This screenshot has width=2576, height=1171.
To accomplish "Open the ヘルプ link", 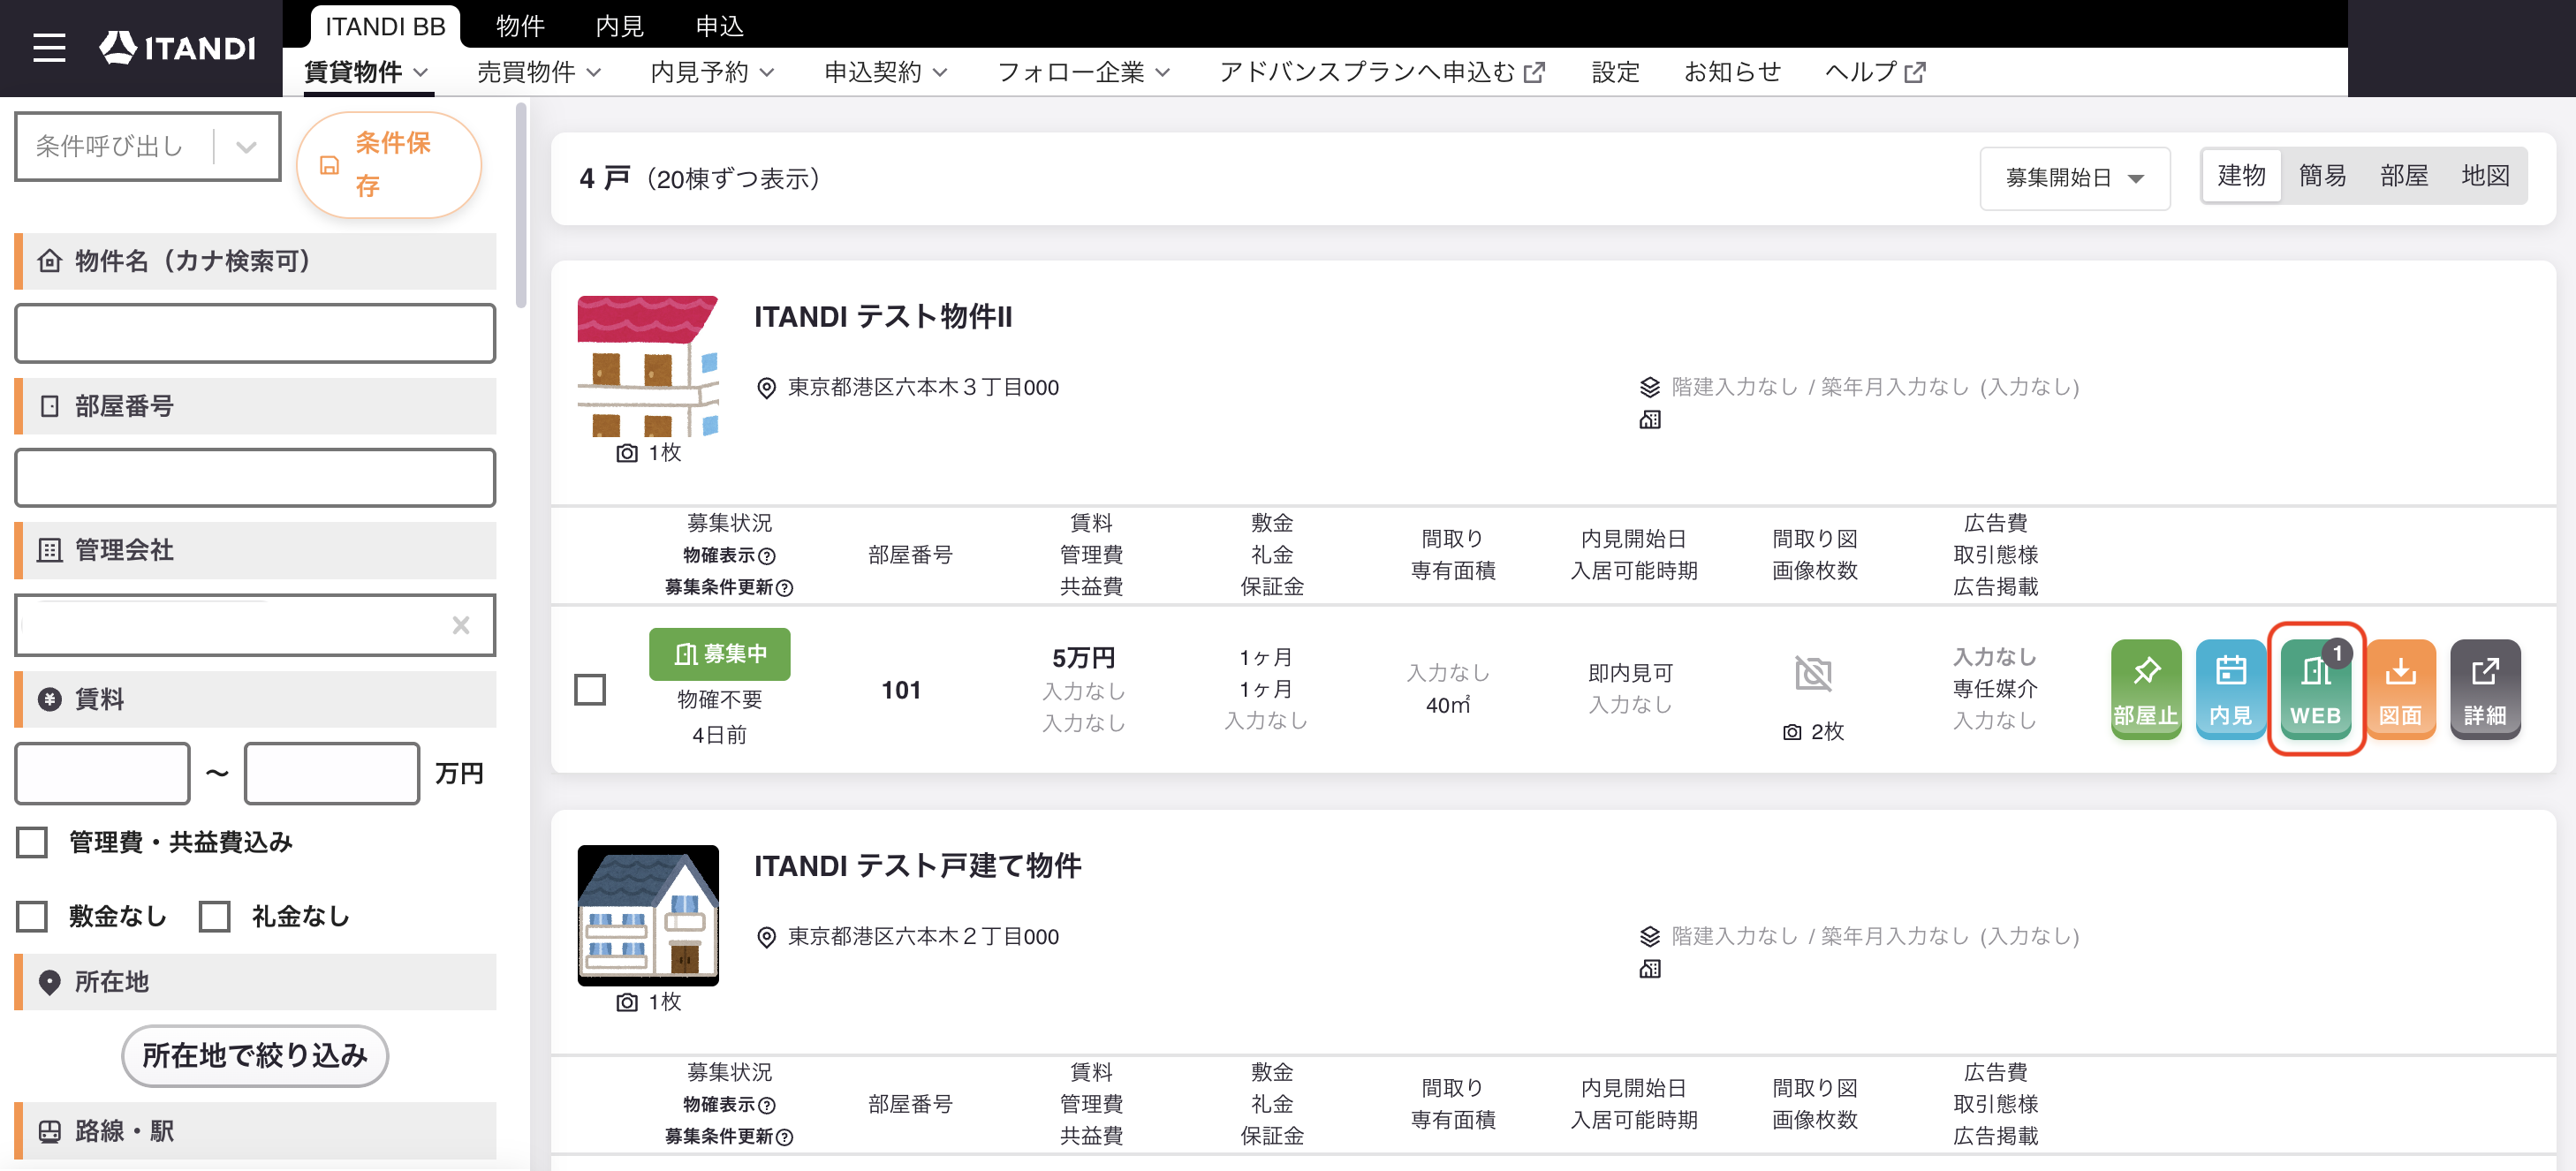I will click(1874, 72).
